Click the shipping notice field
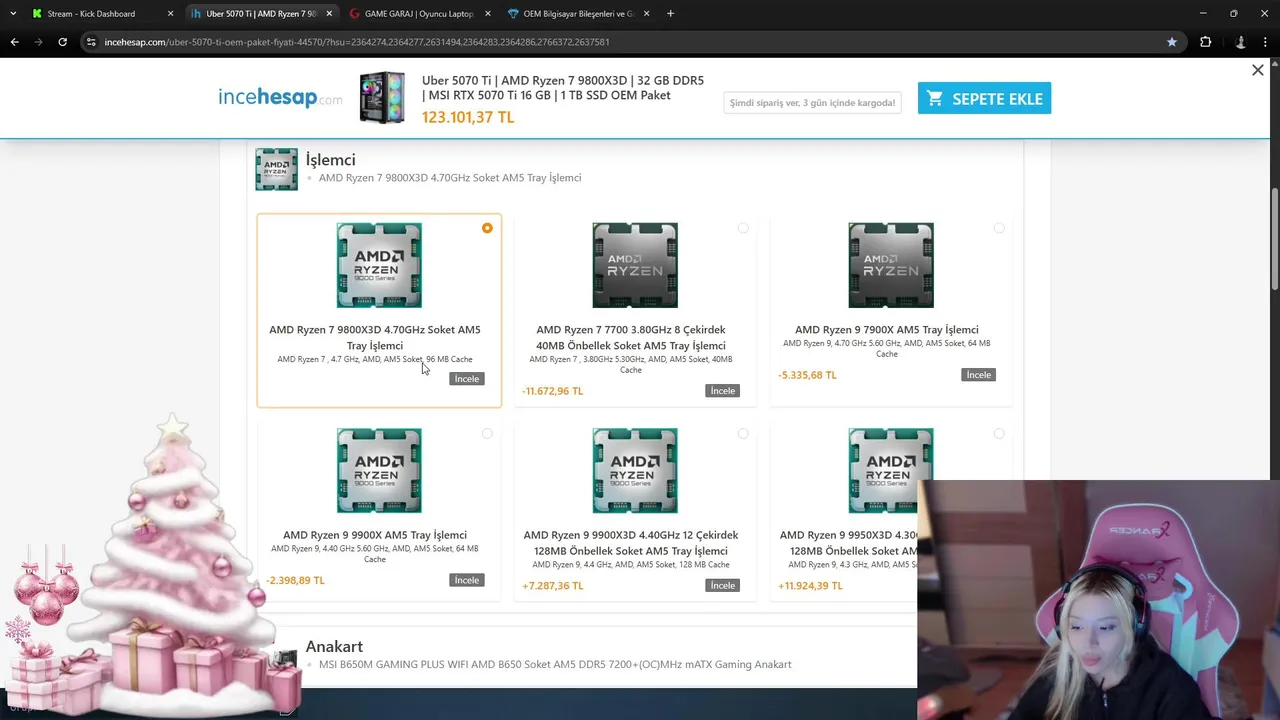The image size is (1280, 720). coord(812,102)
